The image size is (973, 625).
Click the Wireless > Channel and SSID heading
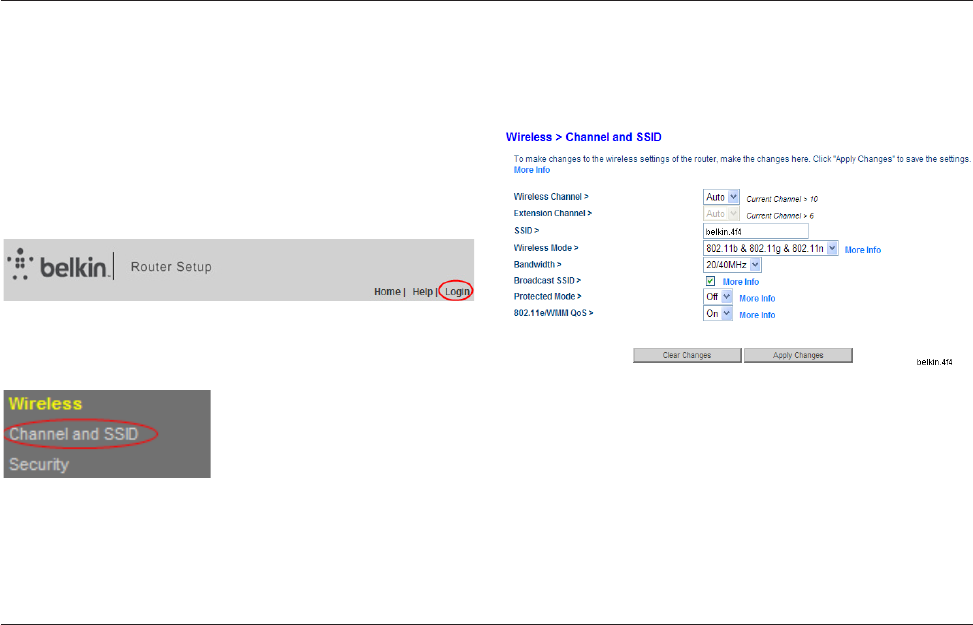coord(583,137)
